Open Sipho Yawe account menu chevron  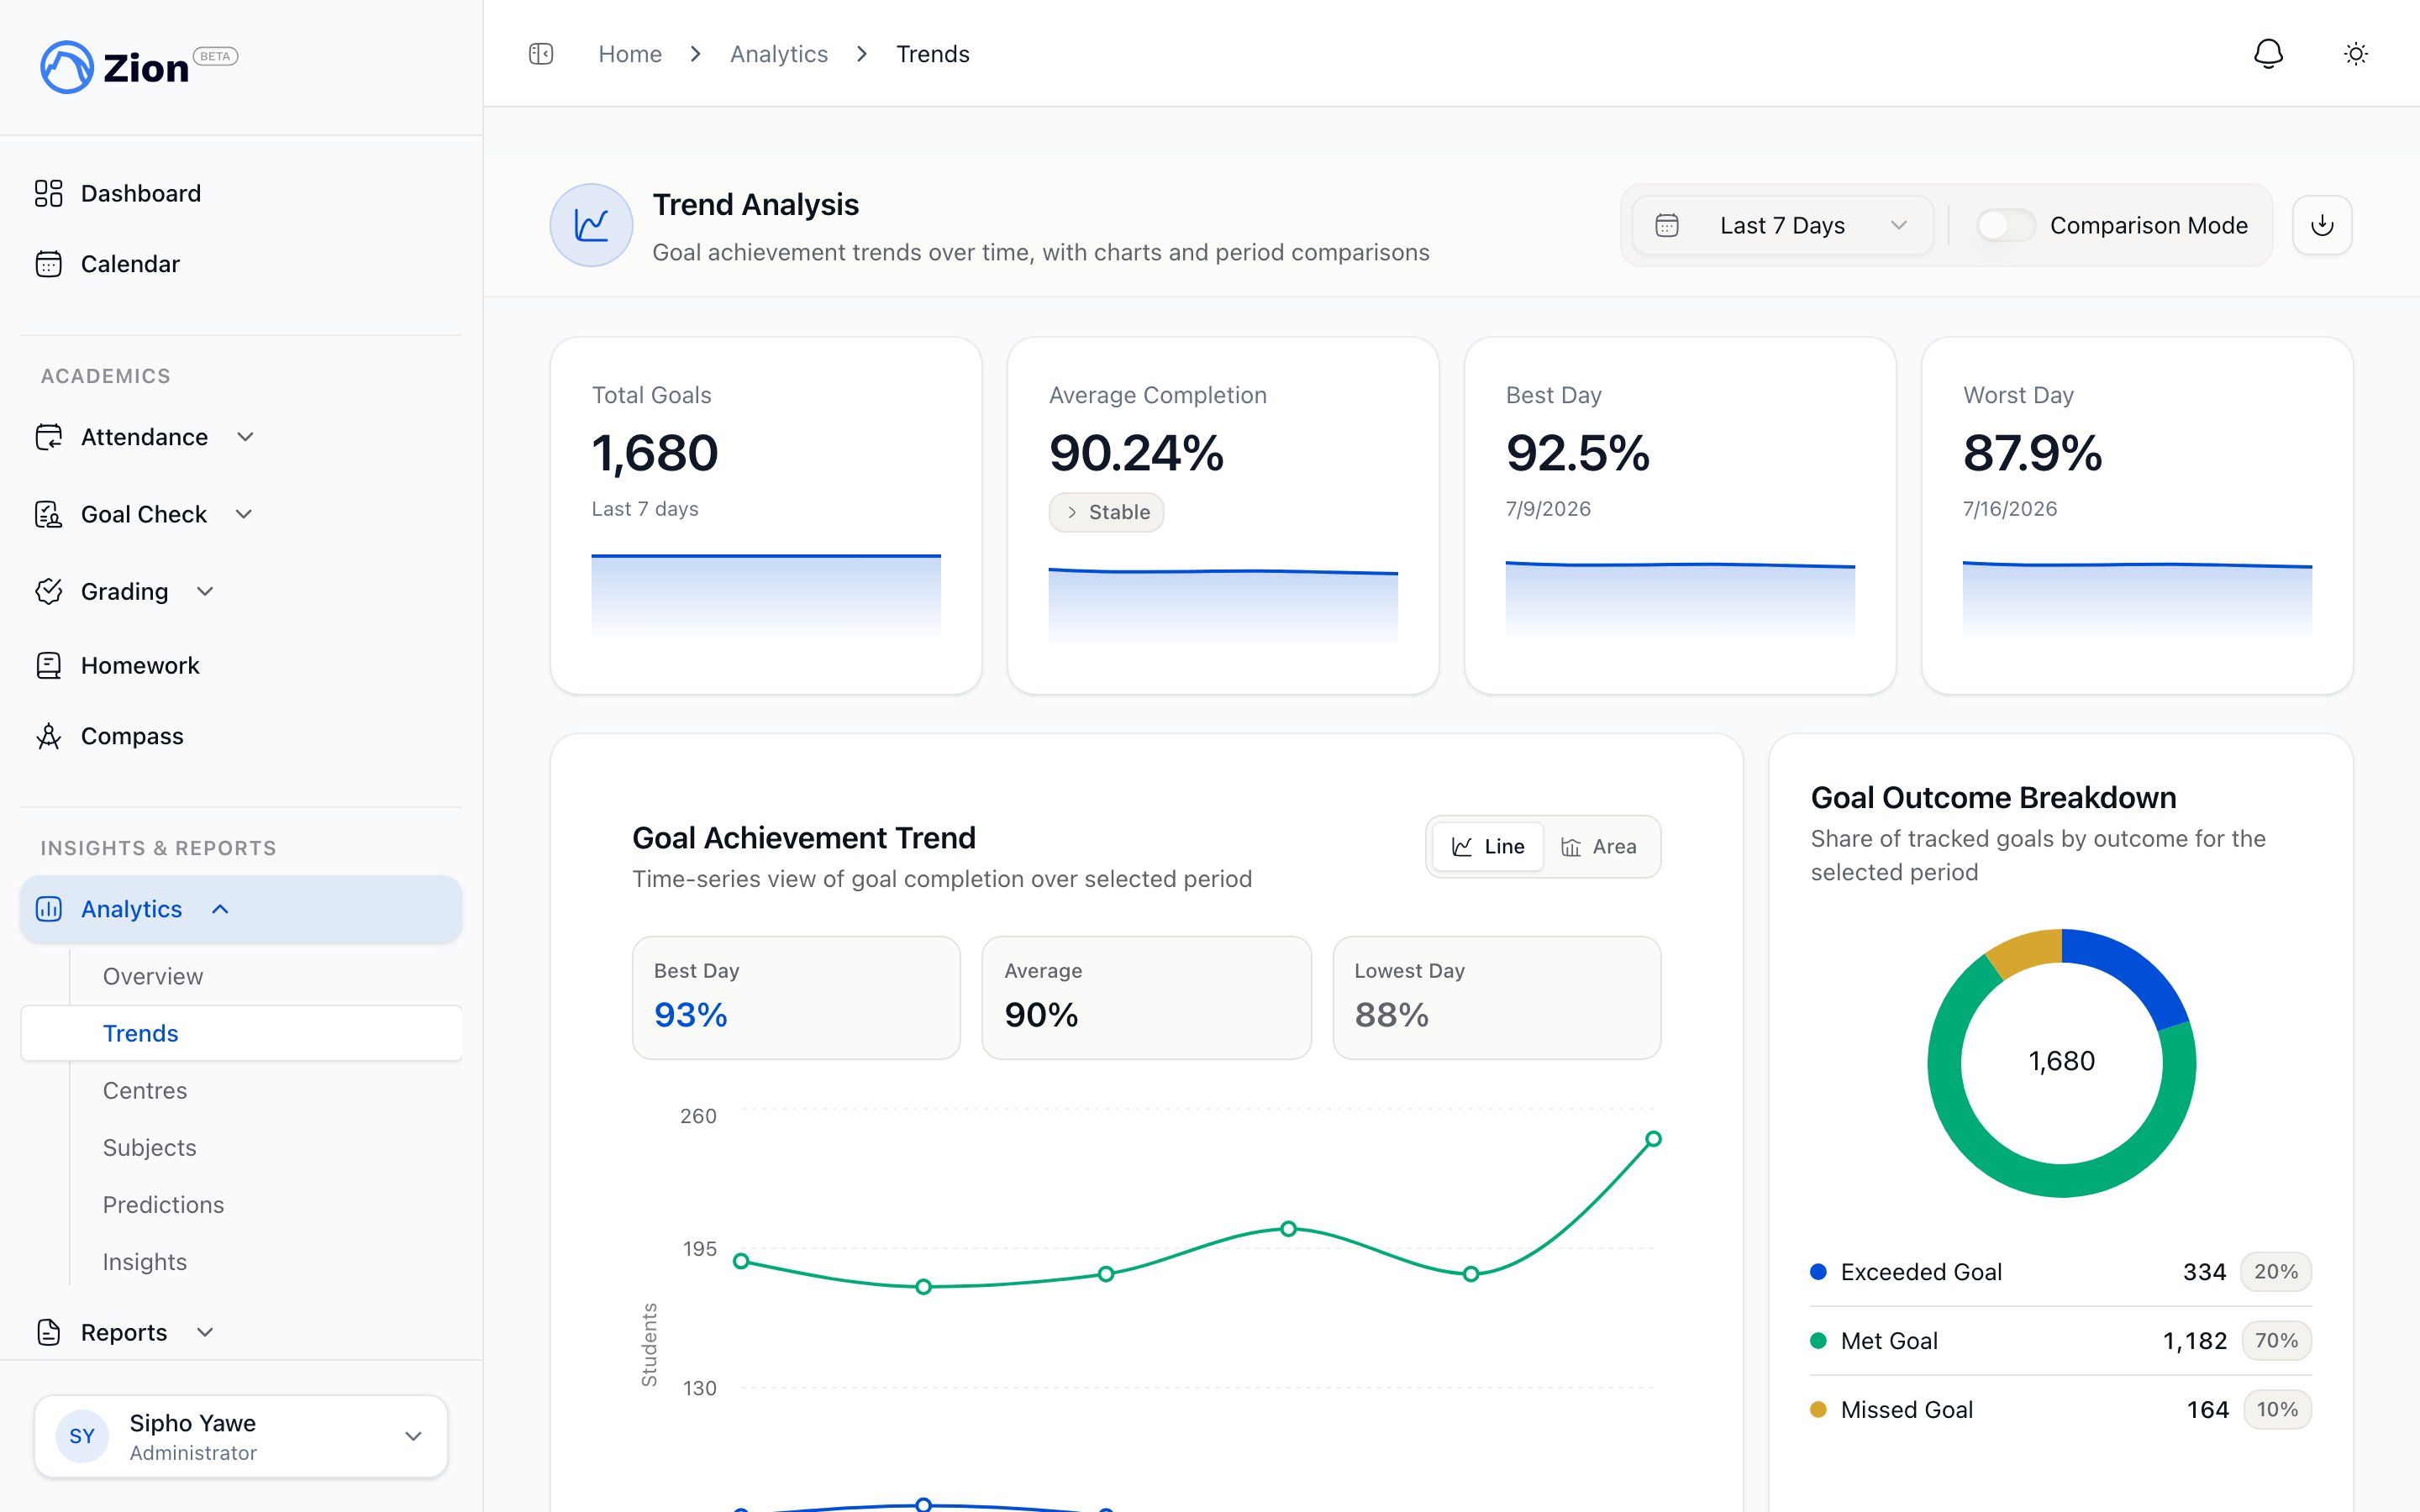tap(413, 1436)
